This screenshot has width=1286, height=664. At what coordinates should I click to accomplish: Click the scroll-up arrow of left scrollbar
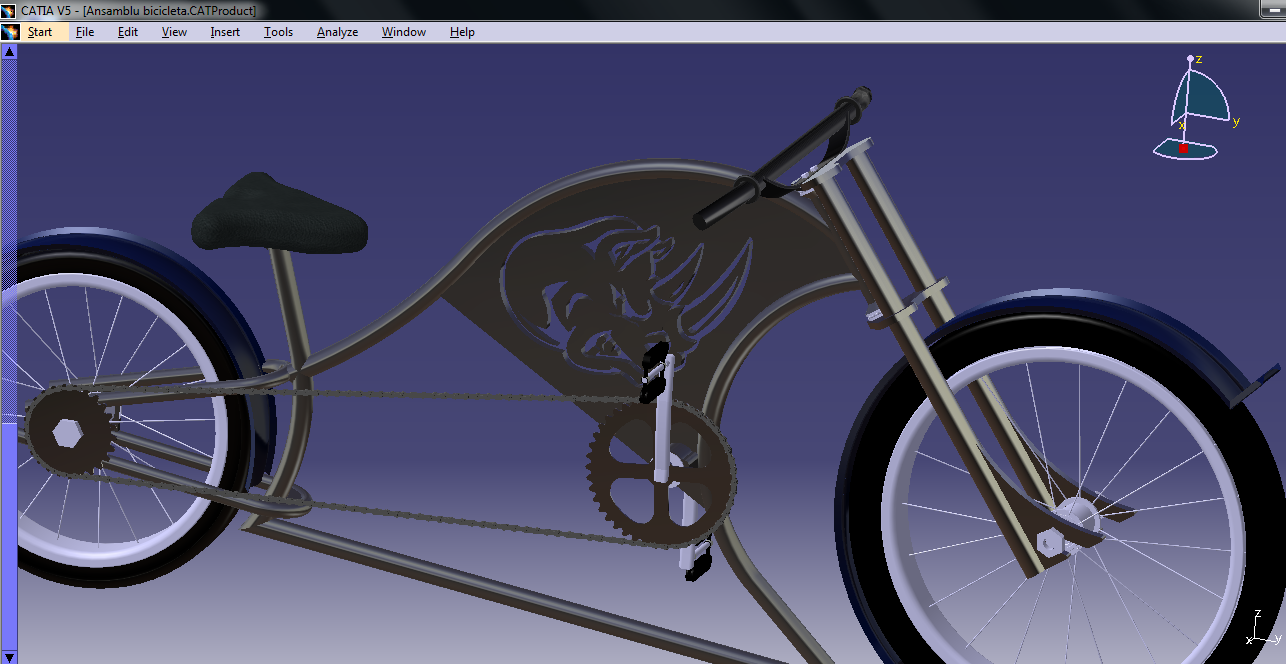point(9,50)
